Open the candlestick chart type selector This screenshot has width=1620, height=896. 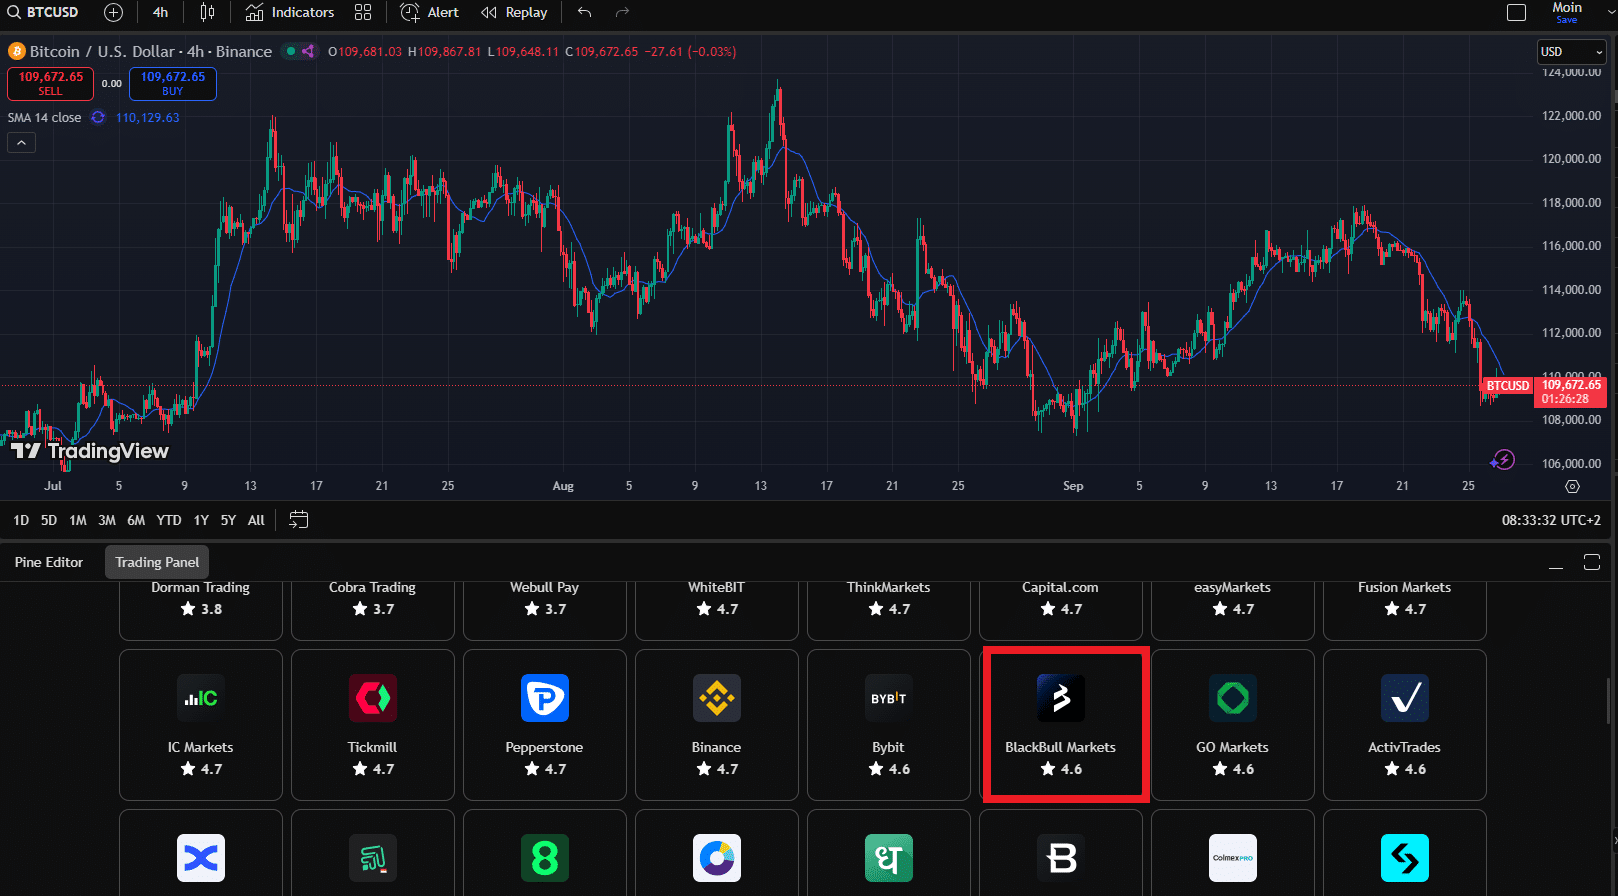pos(207,13)
